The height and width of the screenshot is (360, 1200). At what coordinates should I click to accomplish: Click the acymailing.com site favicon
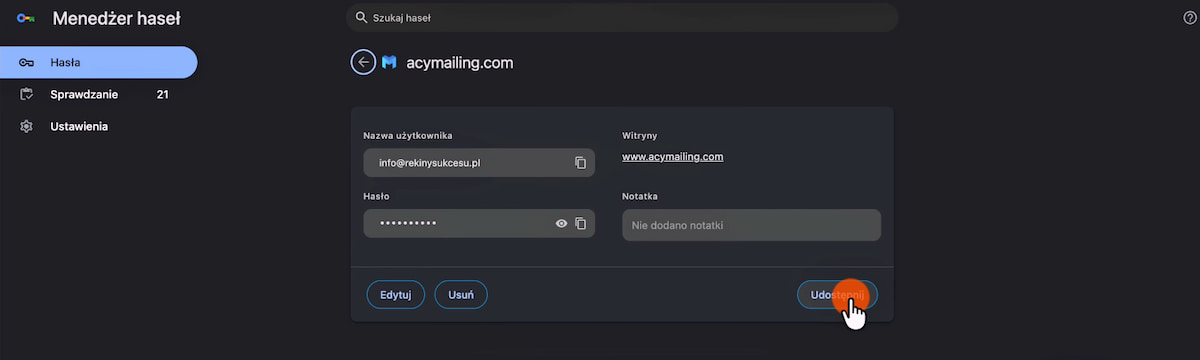click(389, 62)
